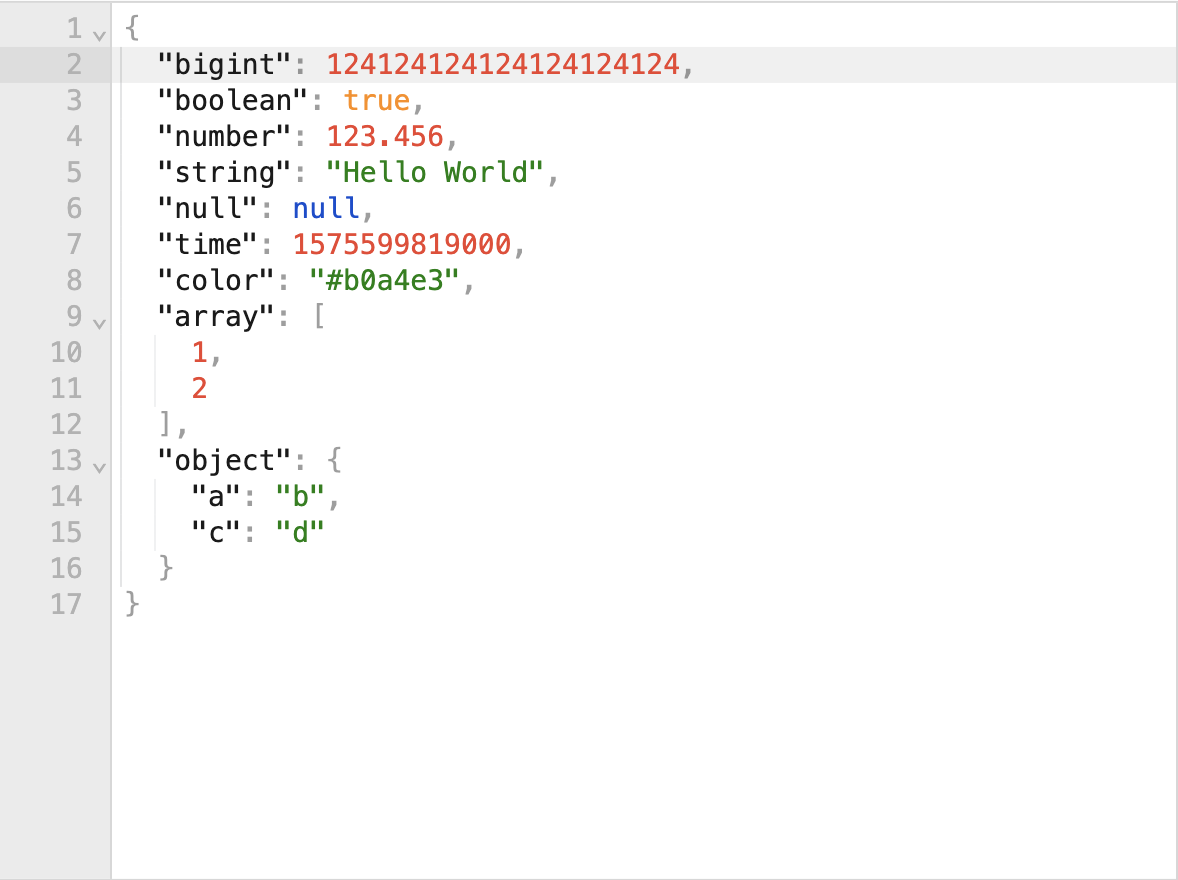Collapse the root object fold arrow on line 1
Image resolution: width=1178 pixels, height=880 pixels.
click(99, 35)
